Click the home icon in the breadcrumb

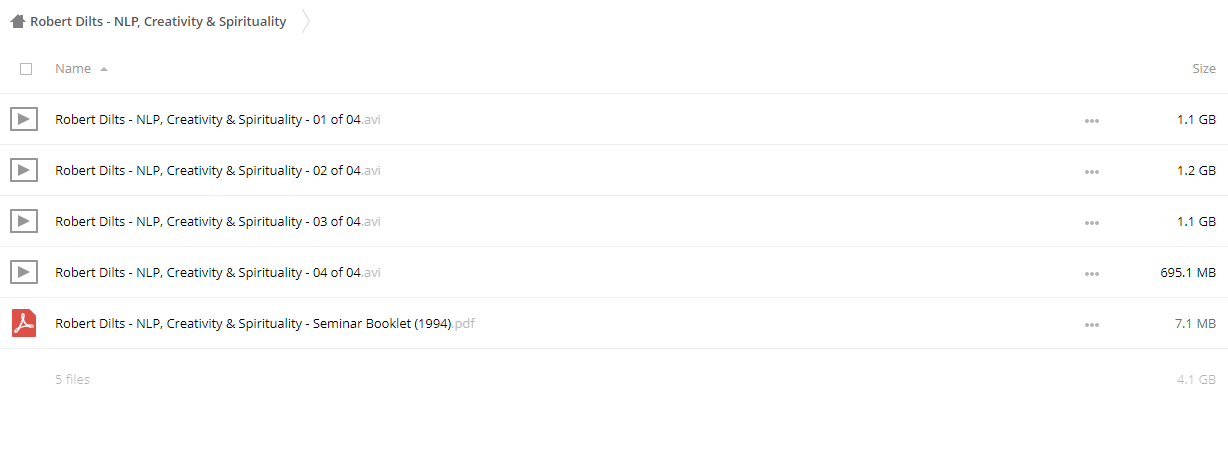tap(17, 21)
